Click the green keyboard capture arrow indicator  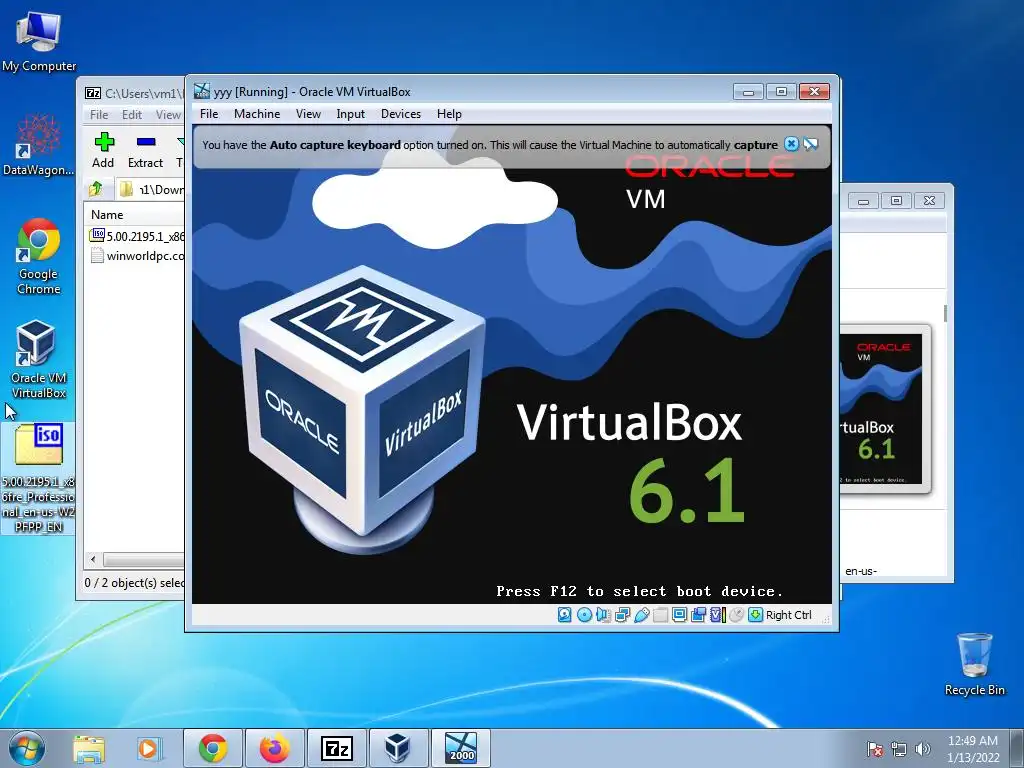coord(756,615)
